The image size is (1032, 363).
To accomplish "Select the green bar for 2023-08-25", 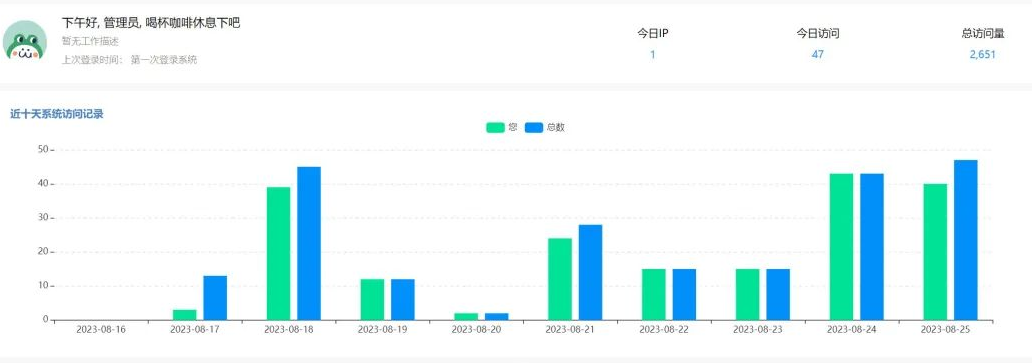I will click(935, 252).
